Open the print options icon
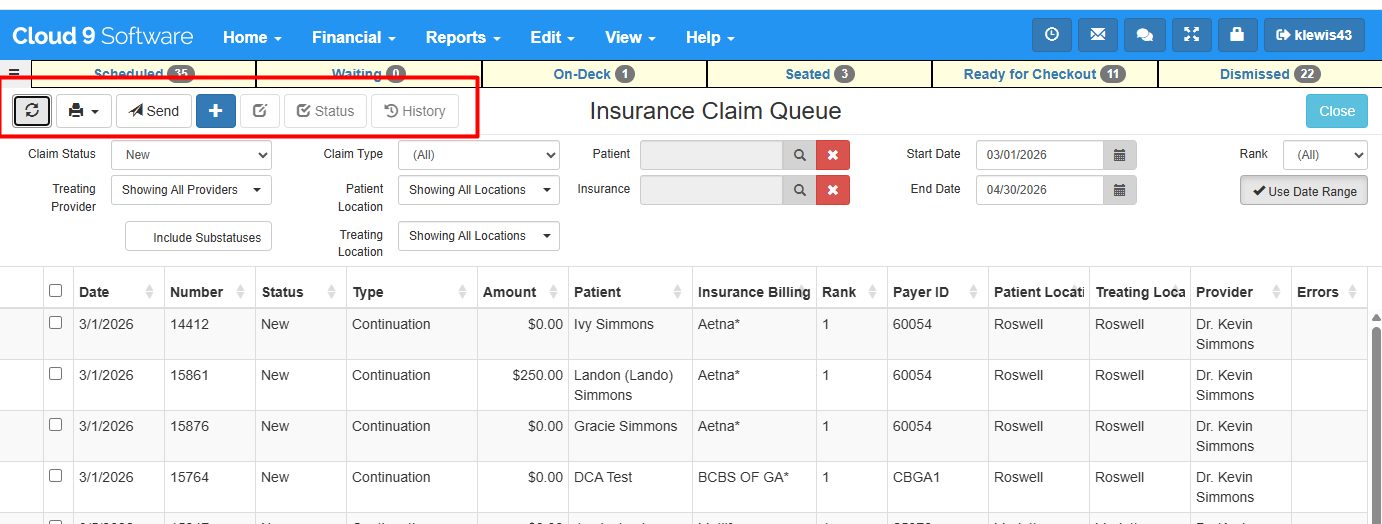Image resolution: width=1382 pixels, height=524 pixels. (84, 111)
